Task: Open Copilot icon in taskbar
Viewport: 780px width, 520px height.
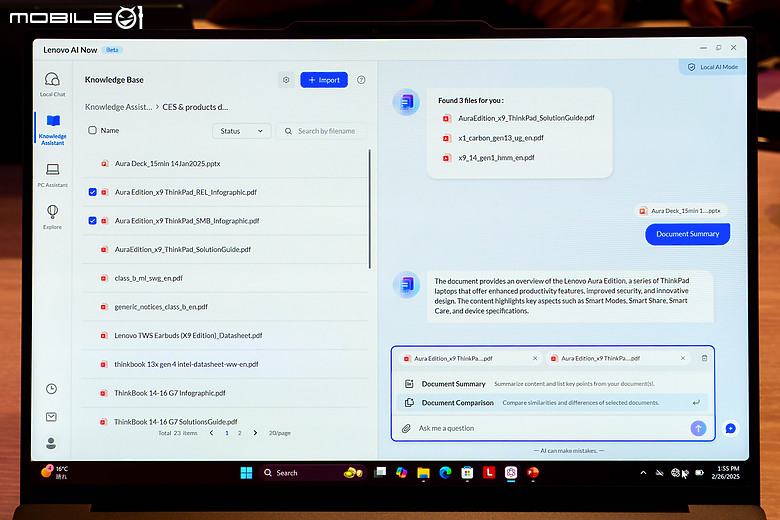Action: coord(401,473)
